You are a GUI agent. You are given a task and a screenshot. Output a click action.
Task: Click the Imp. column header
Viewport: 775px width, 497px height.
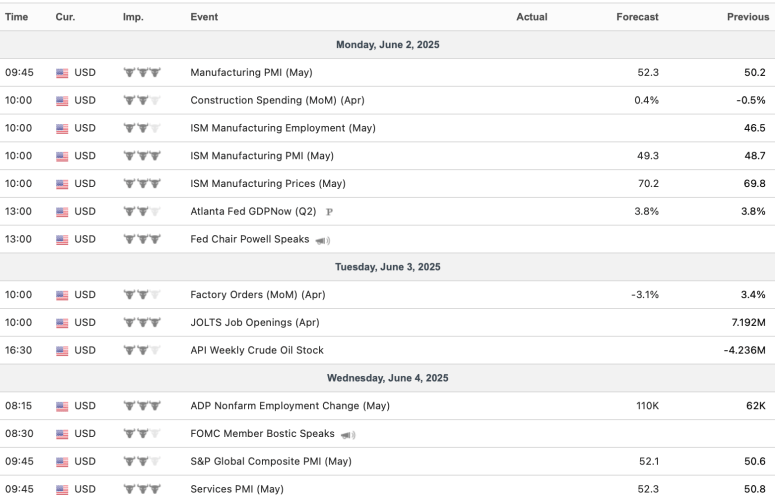pos(133,17)
